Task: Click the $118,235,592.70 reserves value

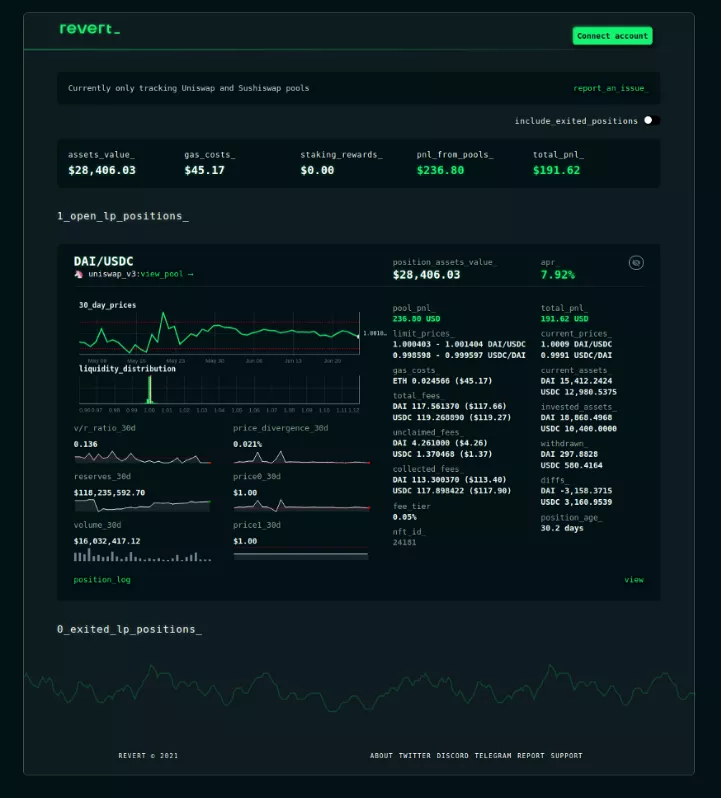Action: click(x=109, y=493)
